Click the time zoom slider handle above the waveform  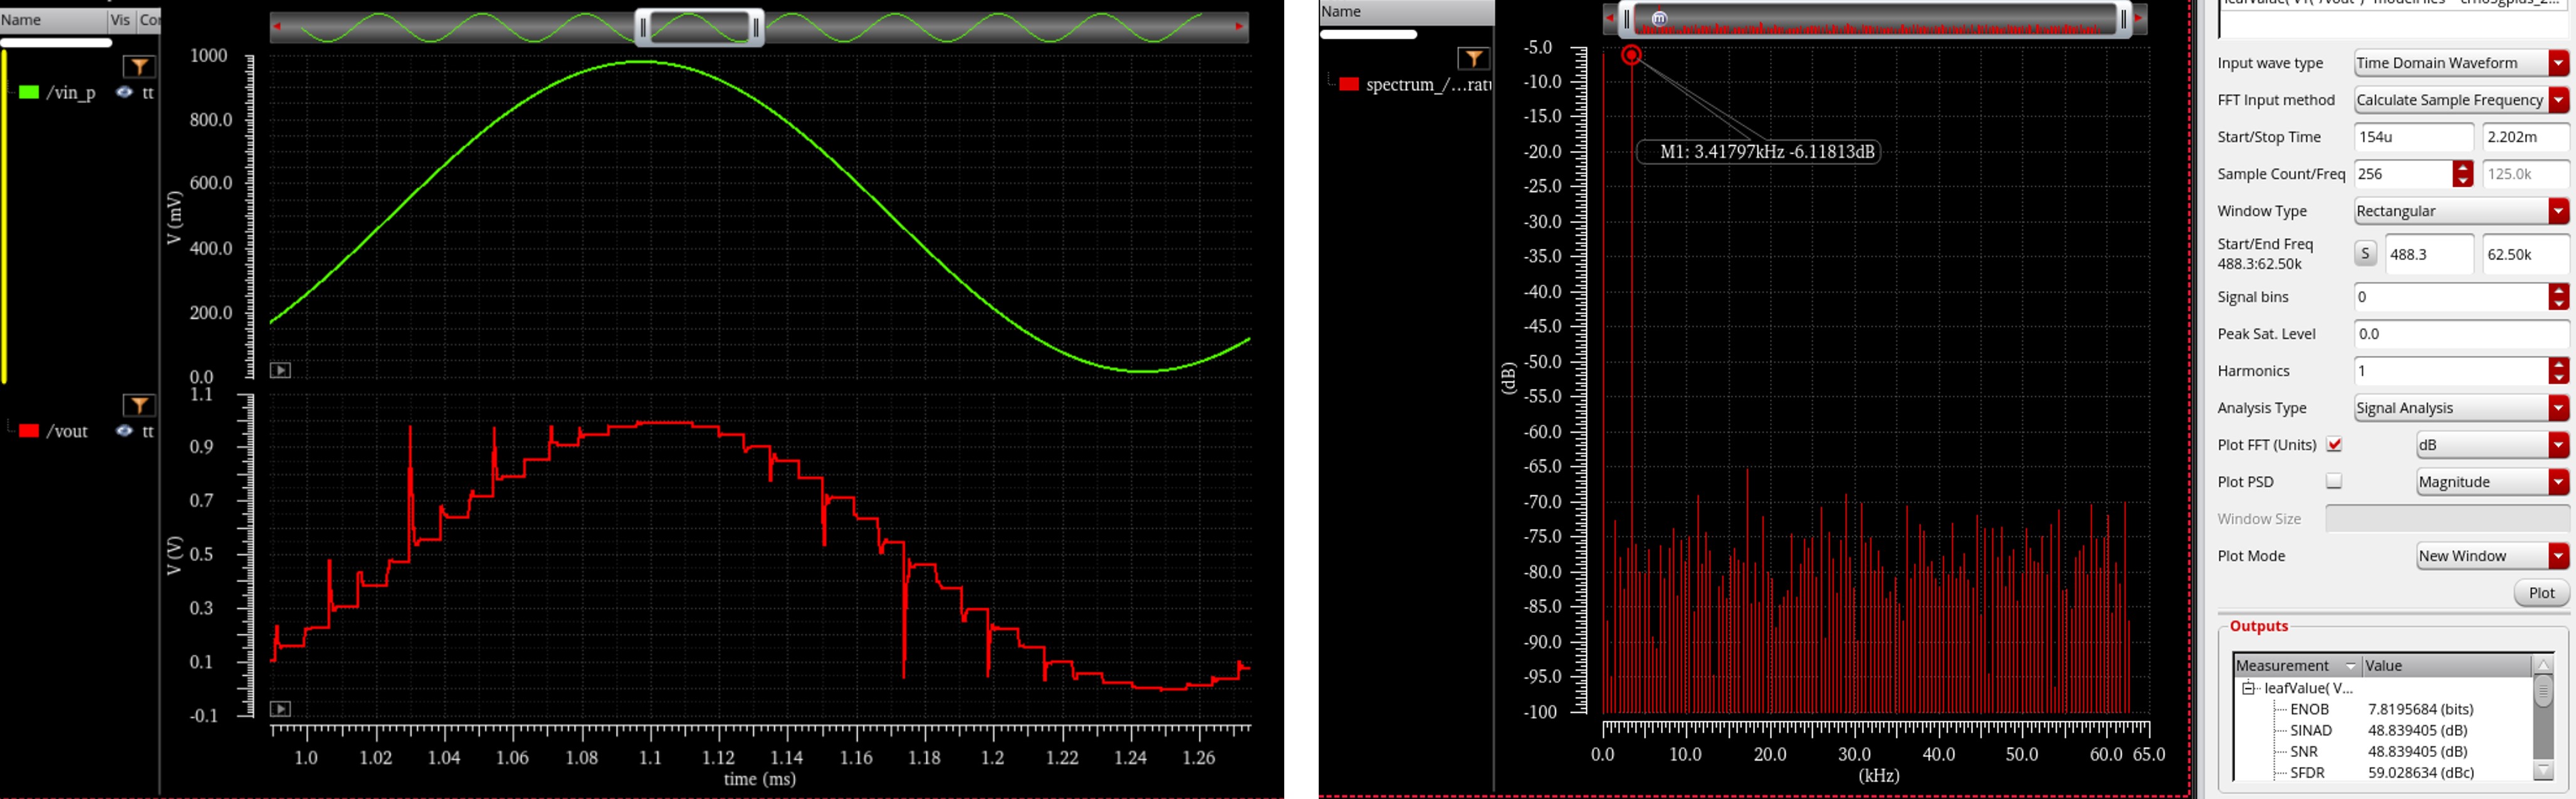click(700, 27)
